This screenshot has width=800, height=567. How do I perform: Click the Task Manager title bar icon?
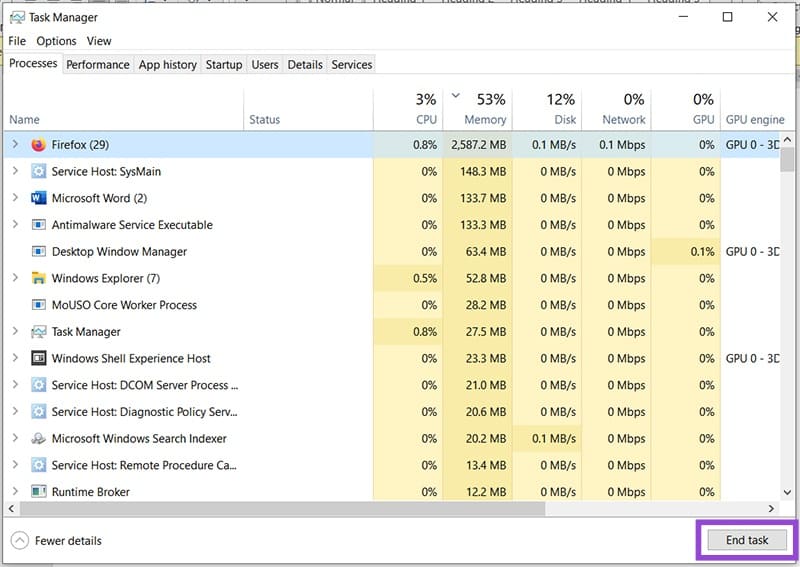(x=17, y=17)
